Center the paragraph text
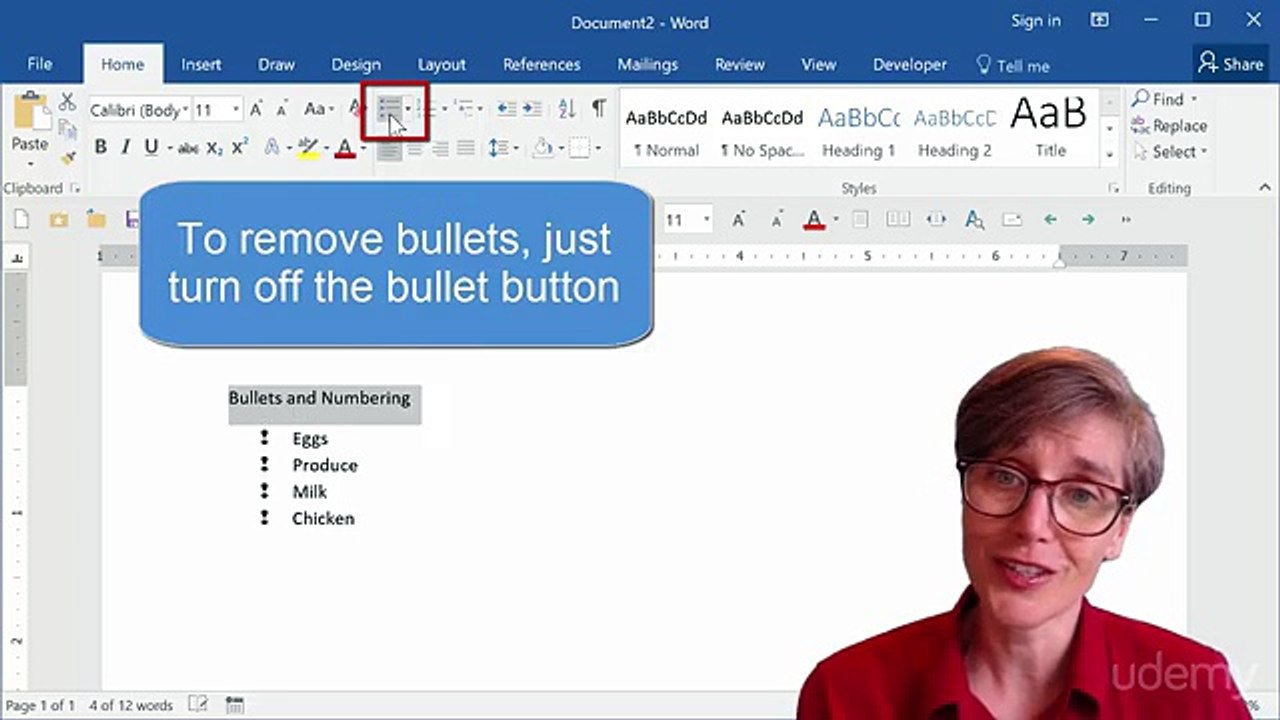Screen dimensions: 1280x720 tap(414, 148)
